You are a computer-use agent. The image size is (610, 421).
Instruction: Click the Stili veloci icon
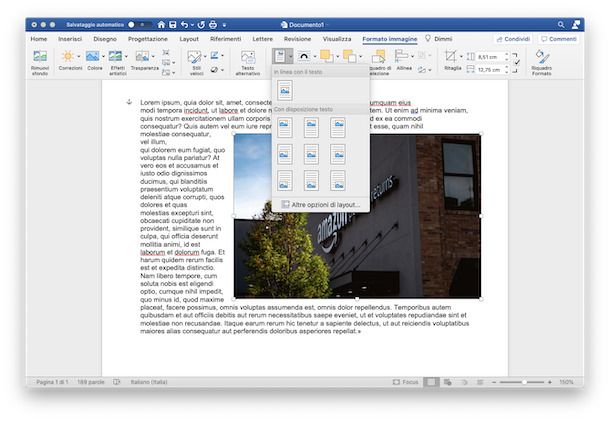click(x=194, y=57)
